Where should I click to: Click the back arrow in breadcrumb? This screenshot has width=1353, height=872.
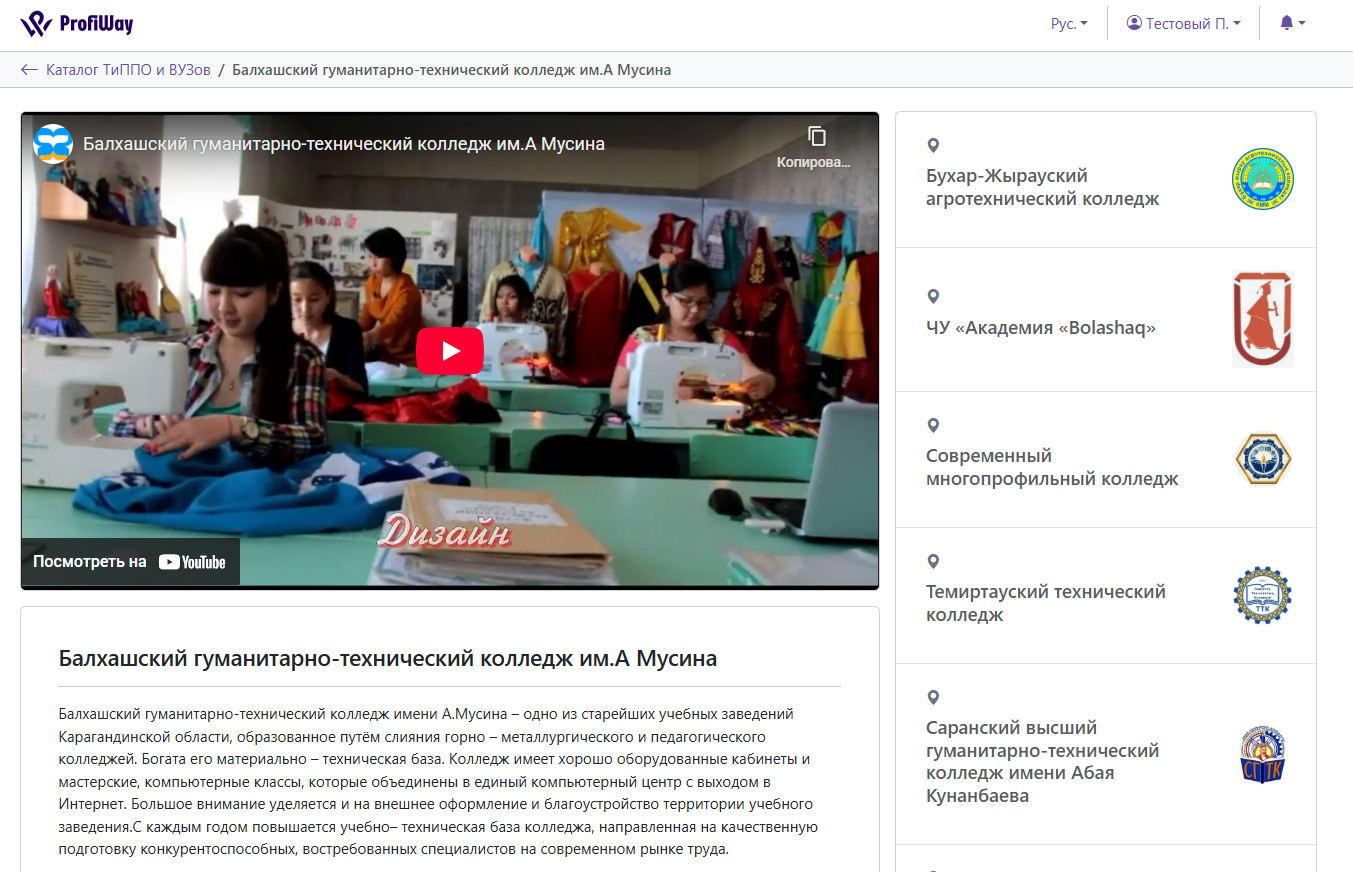pyautogui.click(x=29, y=70)
